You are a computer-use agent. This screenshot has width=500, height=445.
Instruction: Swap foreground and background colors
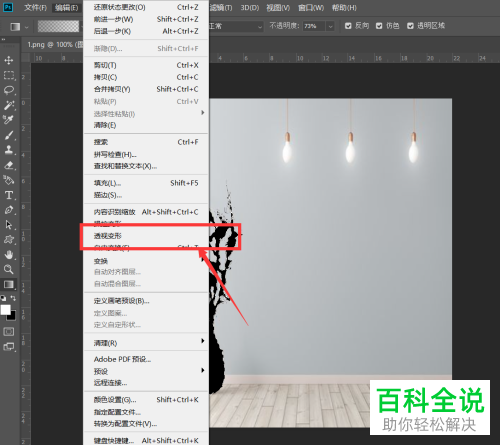pos(13,298)
